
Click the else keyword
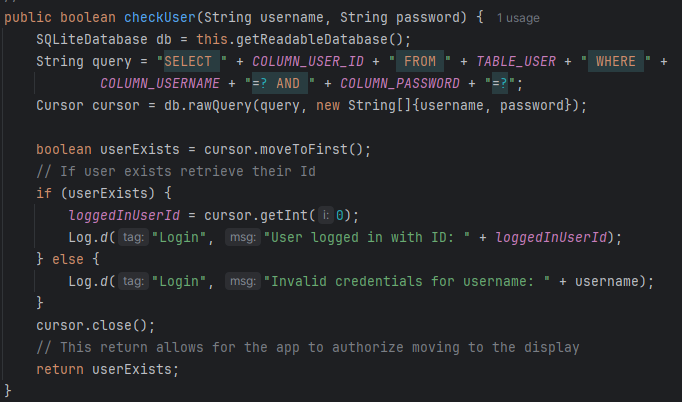pos(68,259)
